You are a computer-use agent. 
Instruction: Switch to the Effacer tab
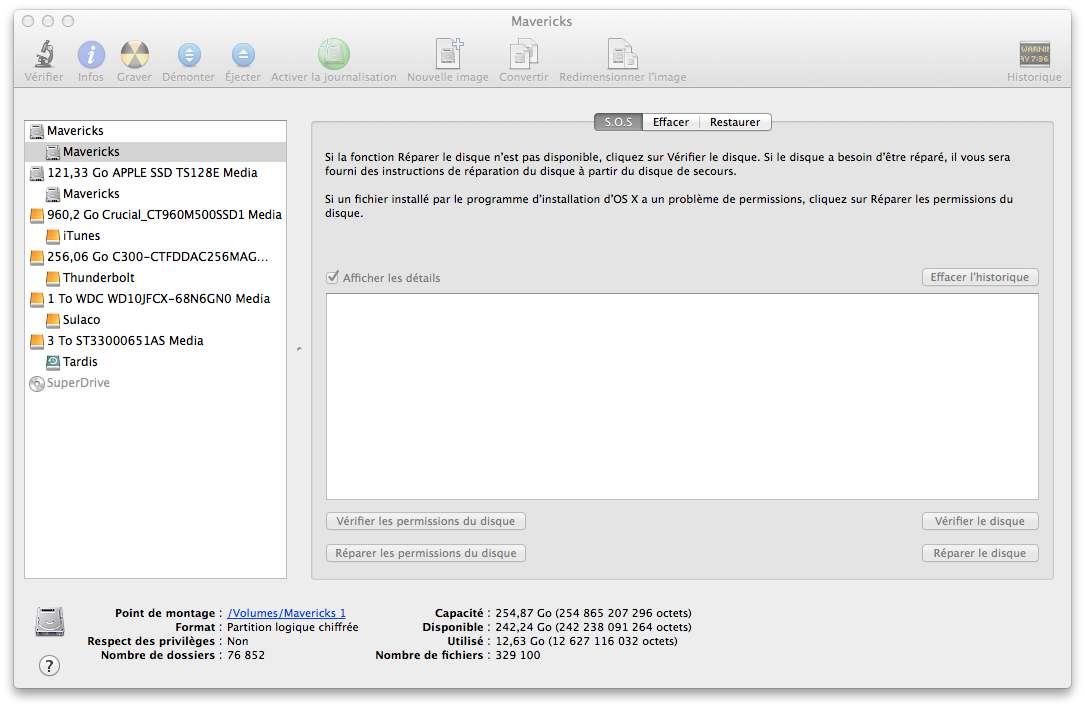pos(671,122)
